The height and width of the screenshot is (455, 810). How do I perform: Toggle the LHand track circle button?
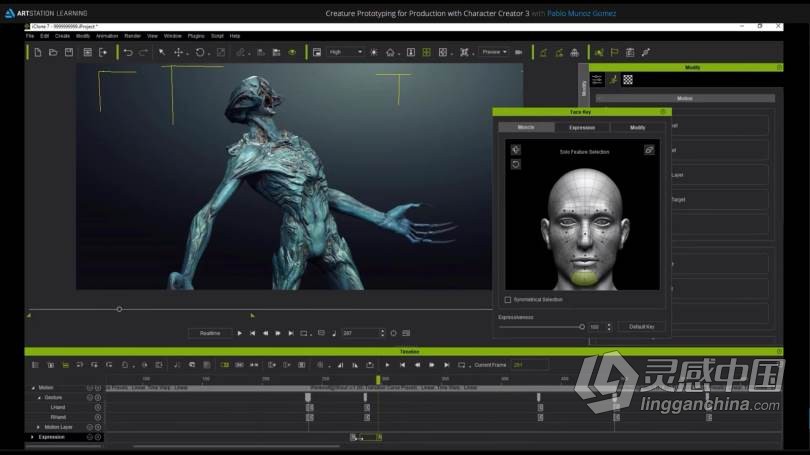[98, 407]
